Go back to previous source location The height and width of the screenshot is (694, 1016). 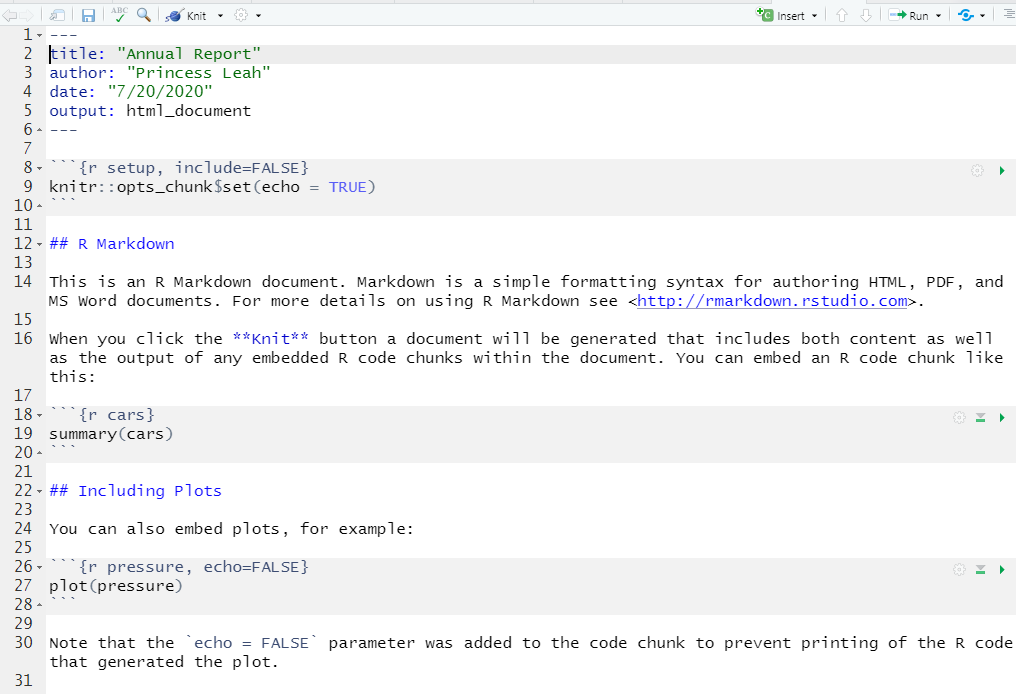point(9,15)
